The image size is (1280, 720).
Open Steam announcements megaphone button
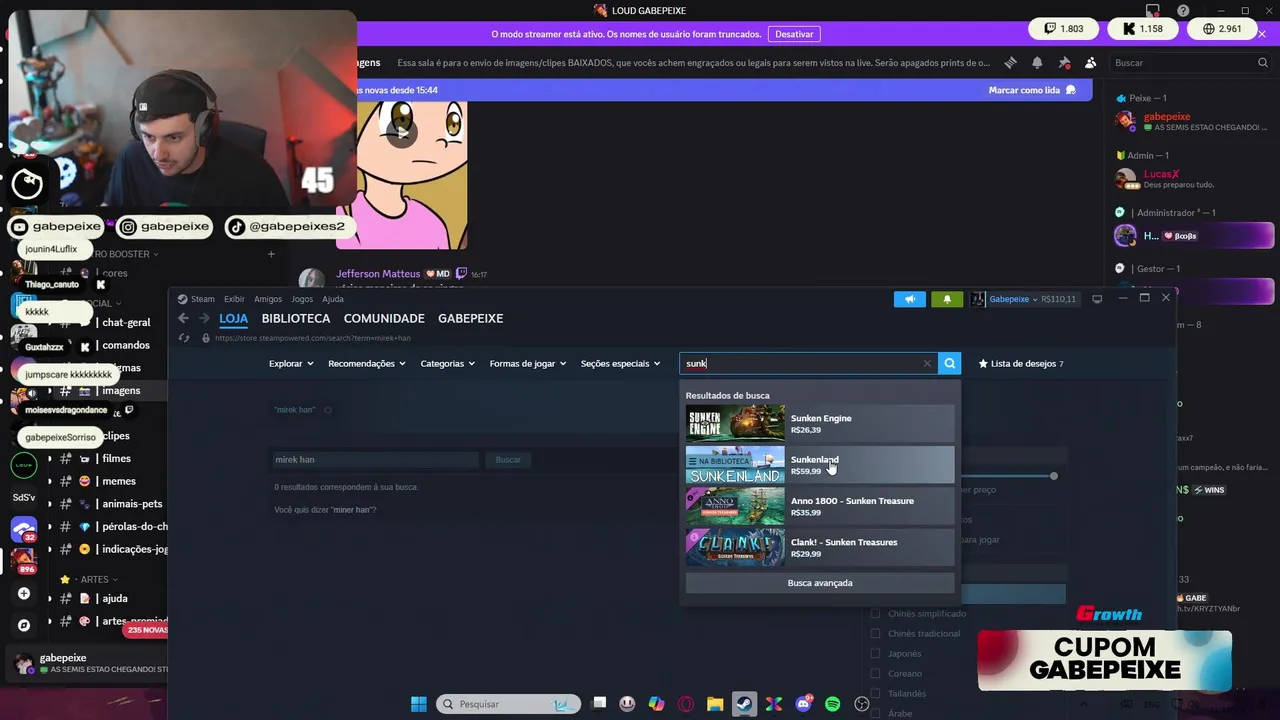click(x=910, y=299)
